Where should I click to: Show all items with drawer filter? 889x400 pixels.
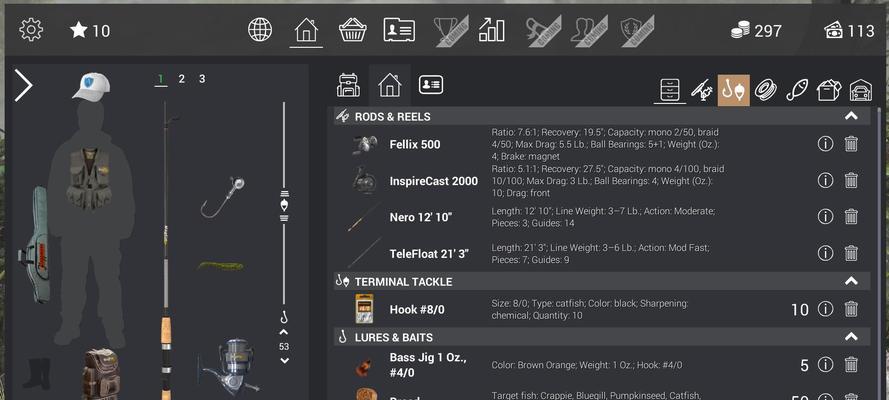pyautogui.click(x=670, y=90)
